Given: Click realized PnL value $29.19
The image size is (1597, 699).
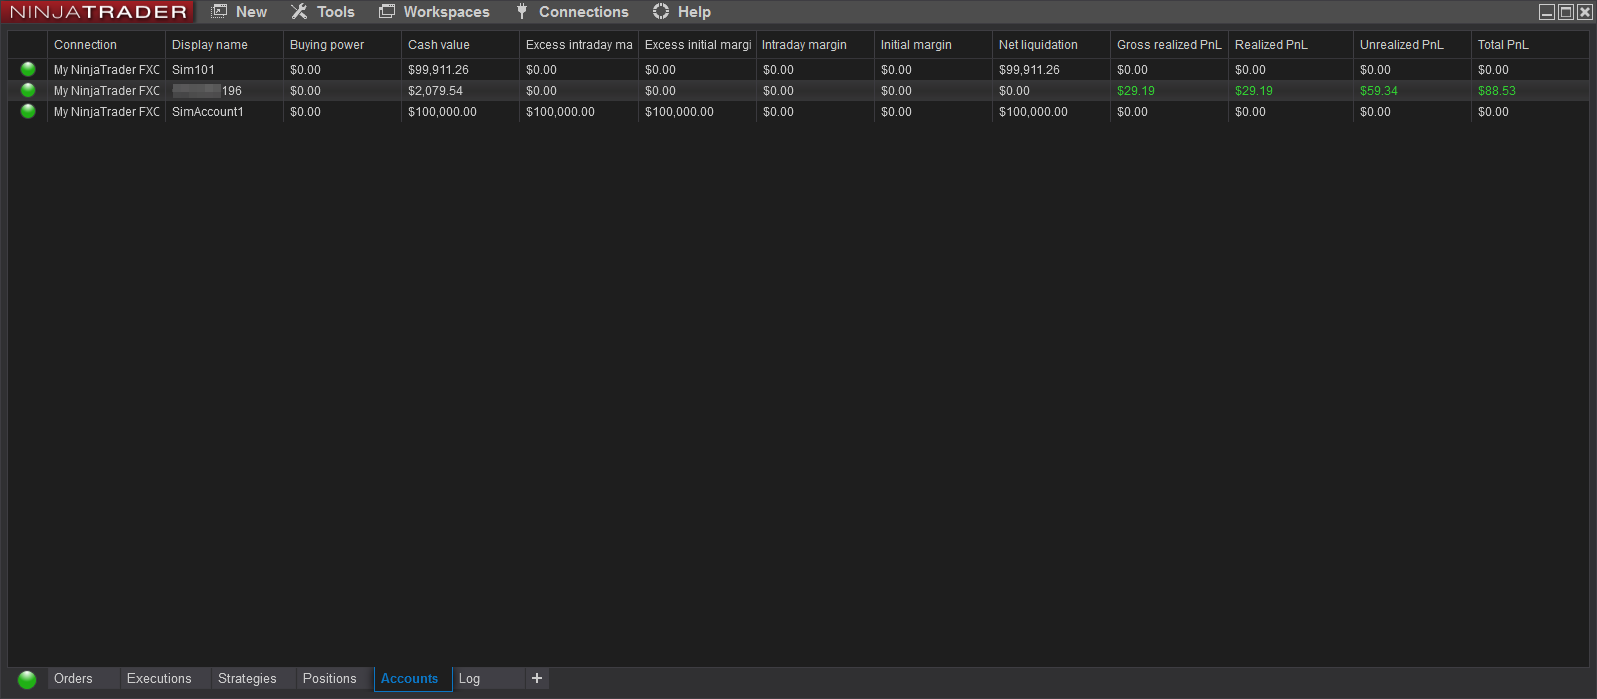Looking at the screenshot, I should click(1254, 91).
